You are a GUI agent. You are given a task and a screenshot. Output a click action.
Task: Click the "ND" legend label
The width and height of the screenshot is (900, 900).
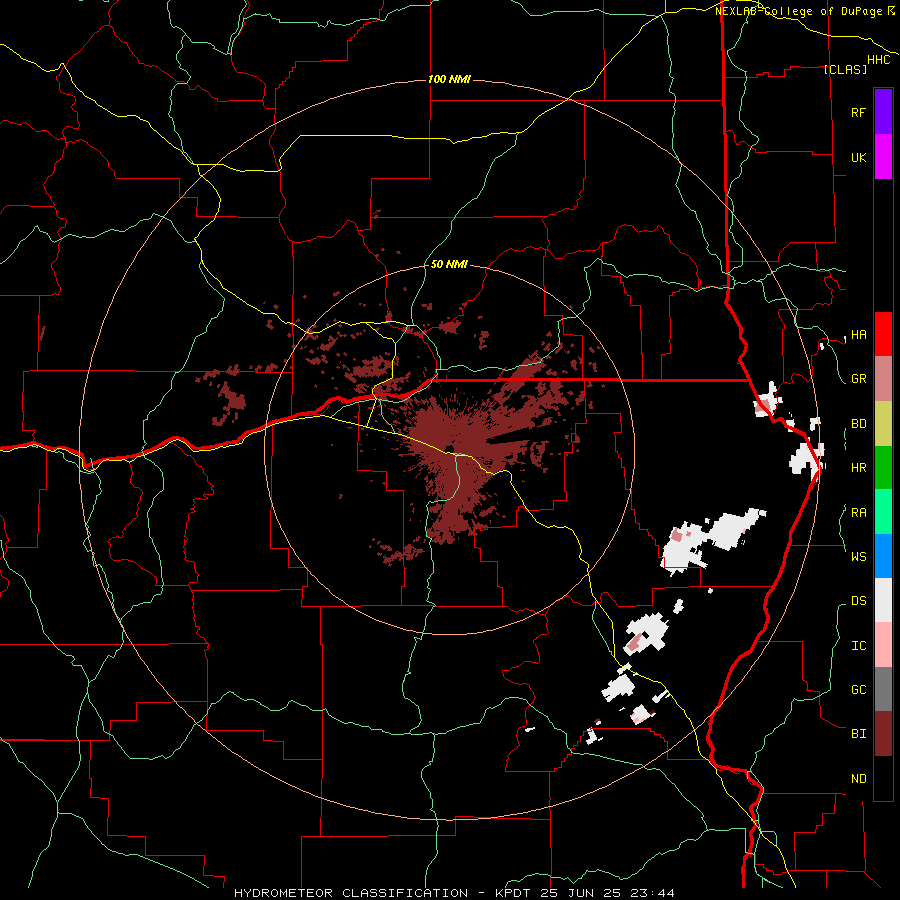point(858,779)
